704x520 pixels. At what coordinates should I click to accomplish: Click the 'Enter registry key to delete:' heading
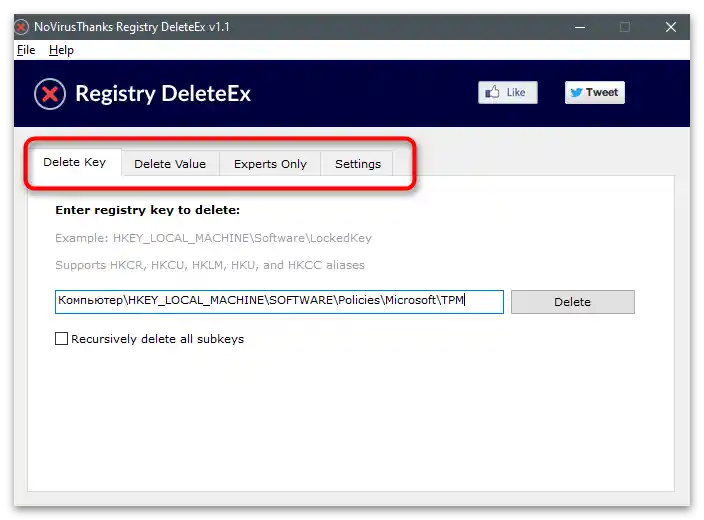(147, 210)
